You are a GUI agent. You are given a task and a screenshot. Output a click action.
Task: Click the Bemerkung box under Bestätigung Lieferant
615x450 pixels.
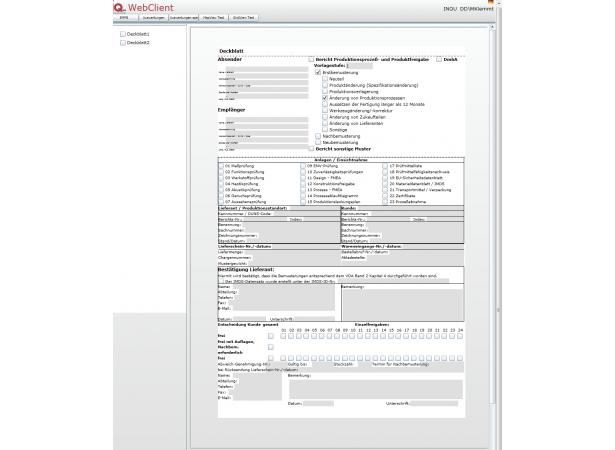click(403, 305)
